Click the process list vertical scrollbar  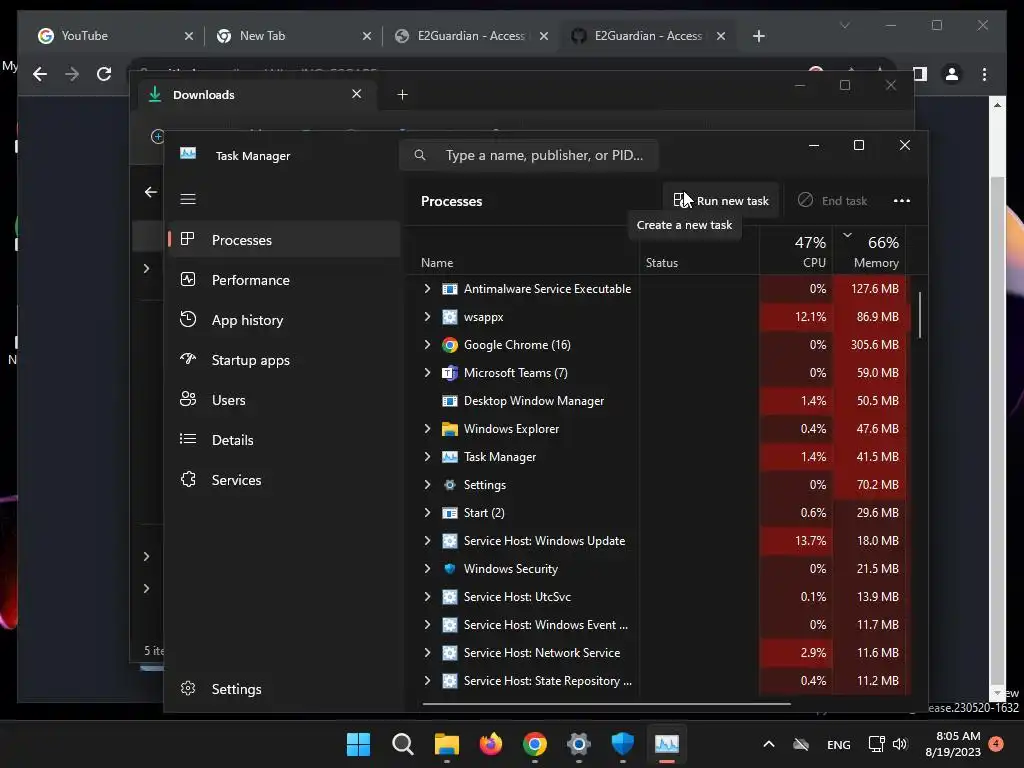click(x=920, y=315)
